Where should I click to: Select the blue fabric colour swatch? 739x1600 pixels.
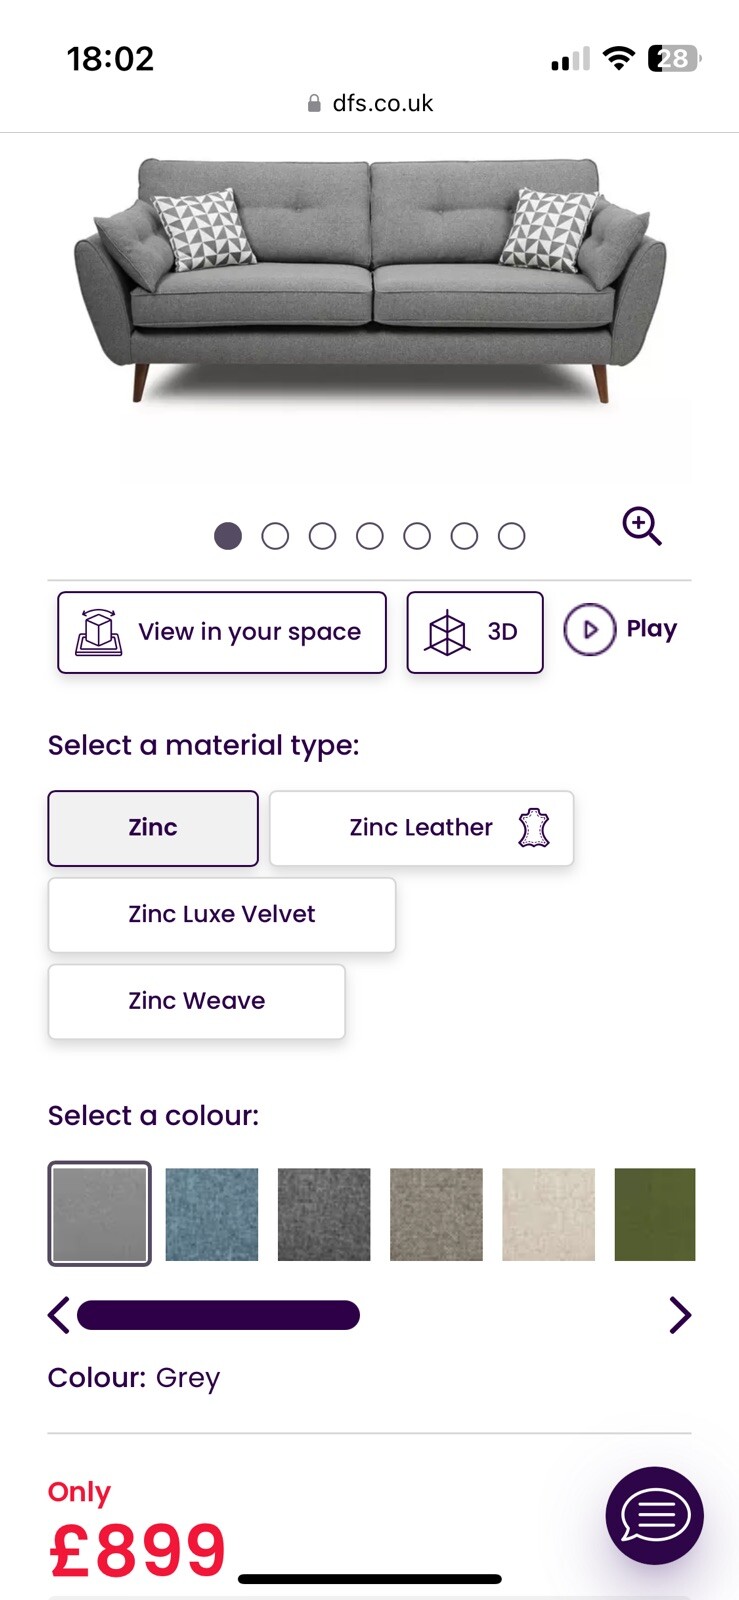(212, 1214)
